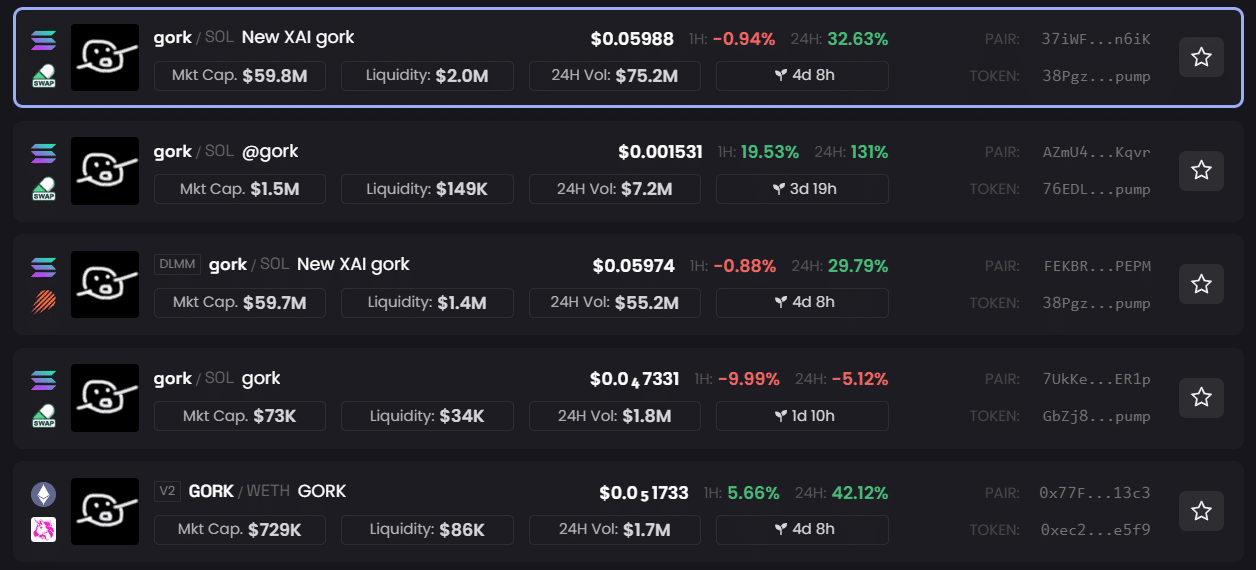Copy the pair address 37iWF...n6iK
Image resolution: width=1256 pixels, height=570 pixels.
(x=1096, y=39)
